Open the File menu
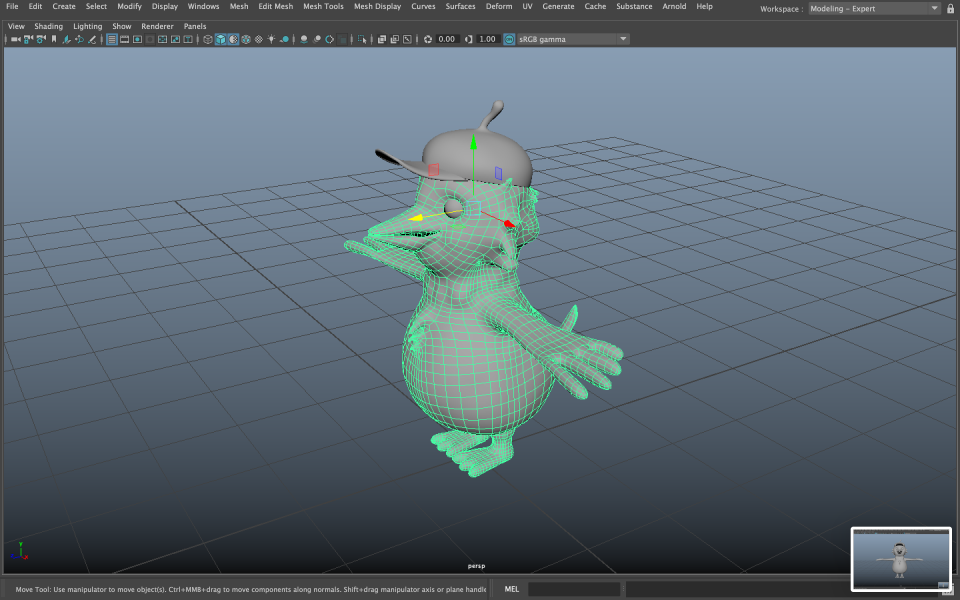The width and height of the screenshot is (960, 600). click(12, 6)
